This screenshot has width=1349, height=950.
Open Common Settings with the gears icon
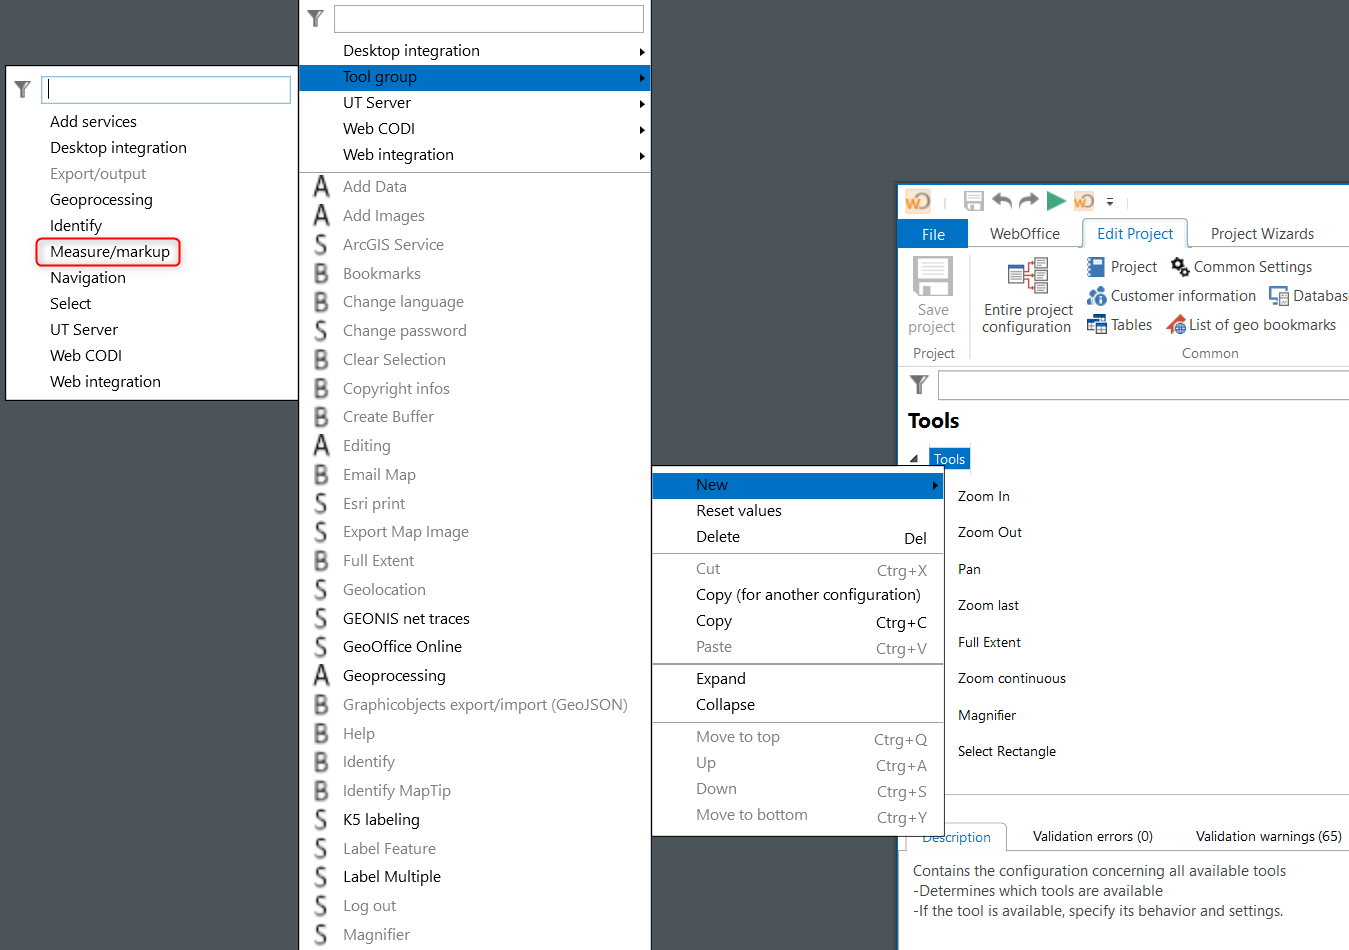click(x=1241, y=267)
